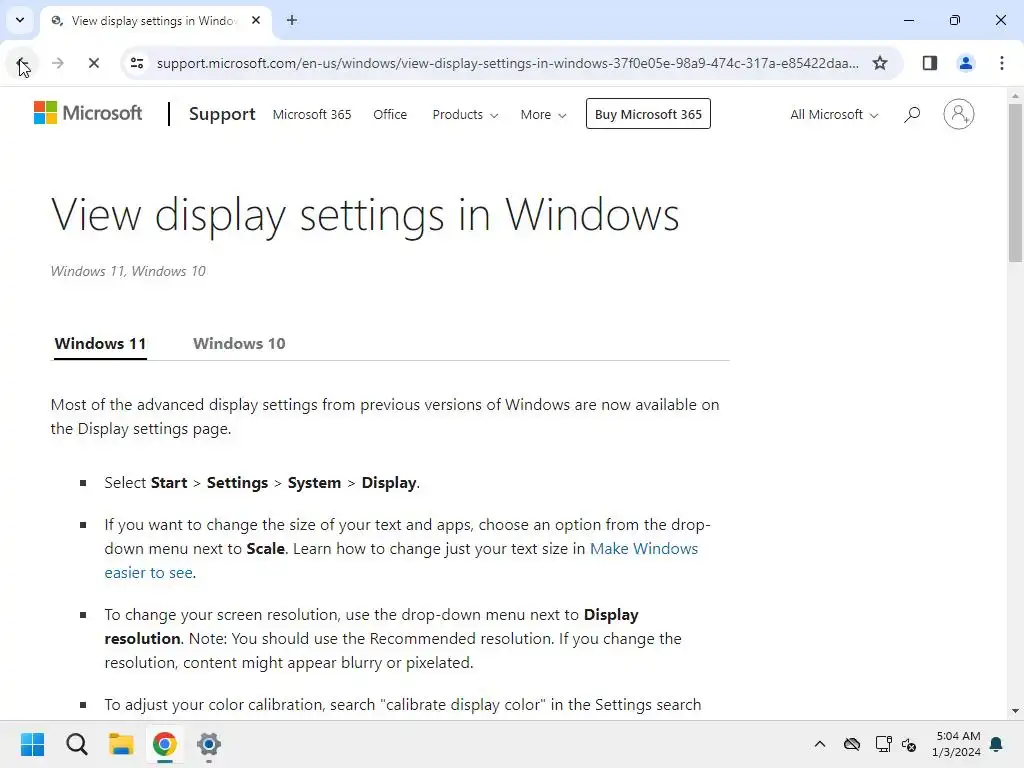Open the Support home link
Image resolution: width=1024 pixels, height=768 pixels.
pos(222,114)
